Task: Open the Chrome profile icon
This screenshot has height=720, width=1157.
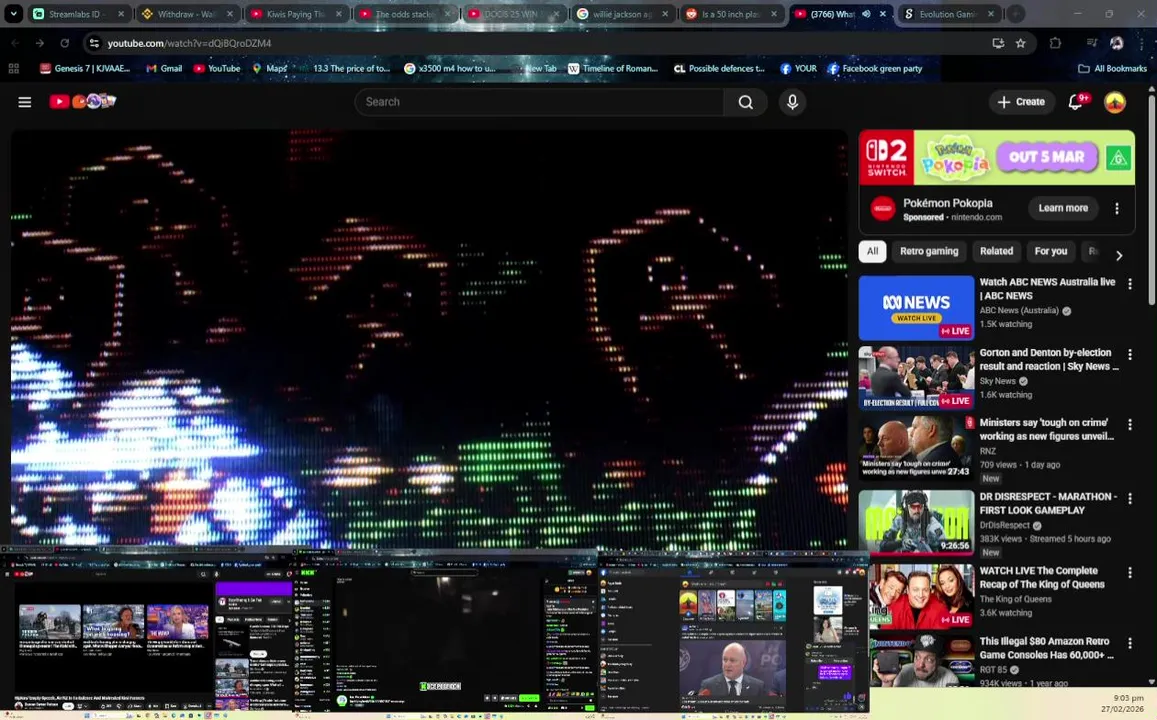Action: tap(1116, 44)
